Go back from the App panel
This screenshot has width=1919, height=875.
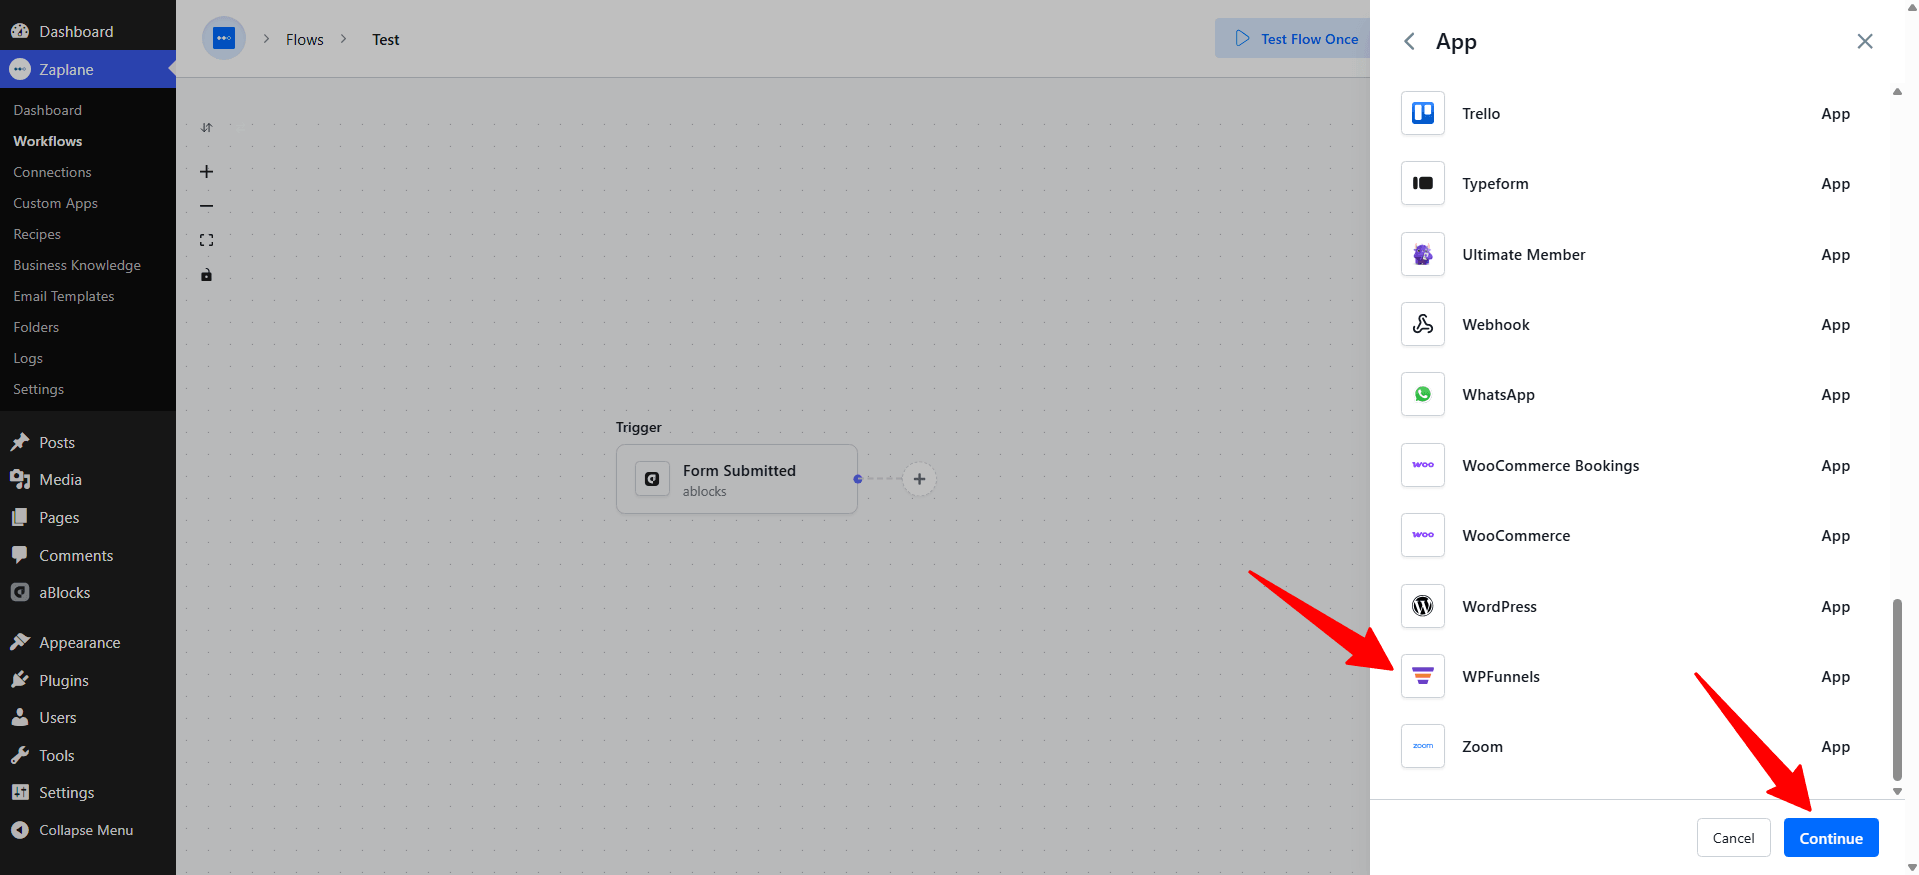pos(1409,41)
